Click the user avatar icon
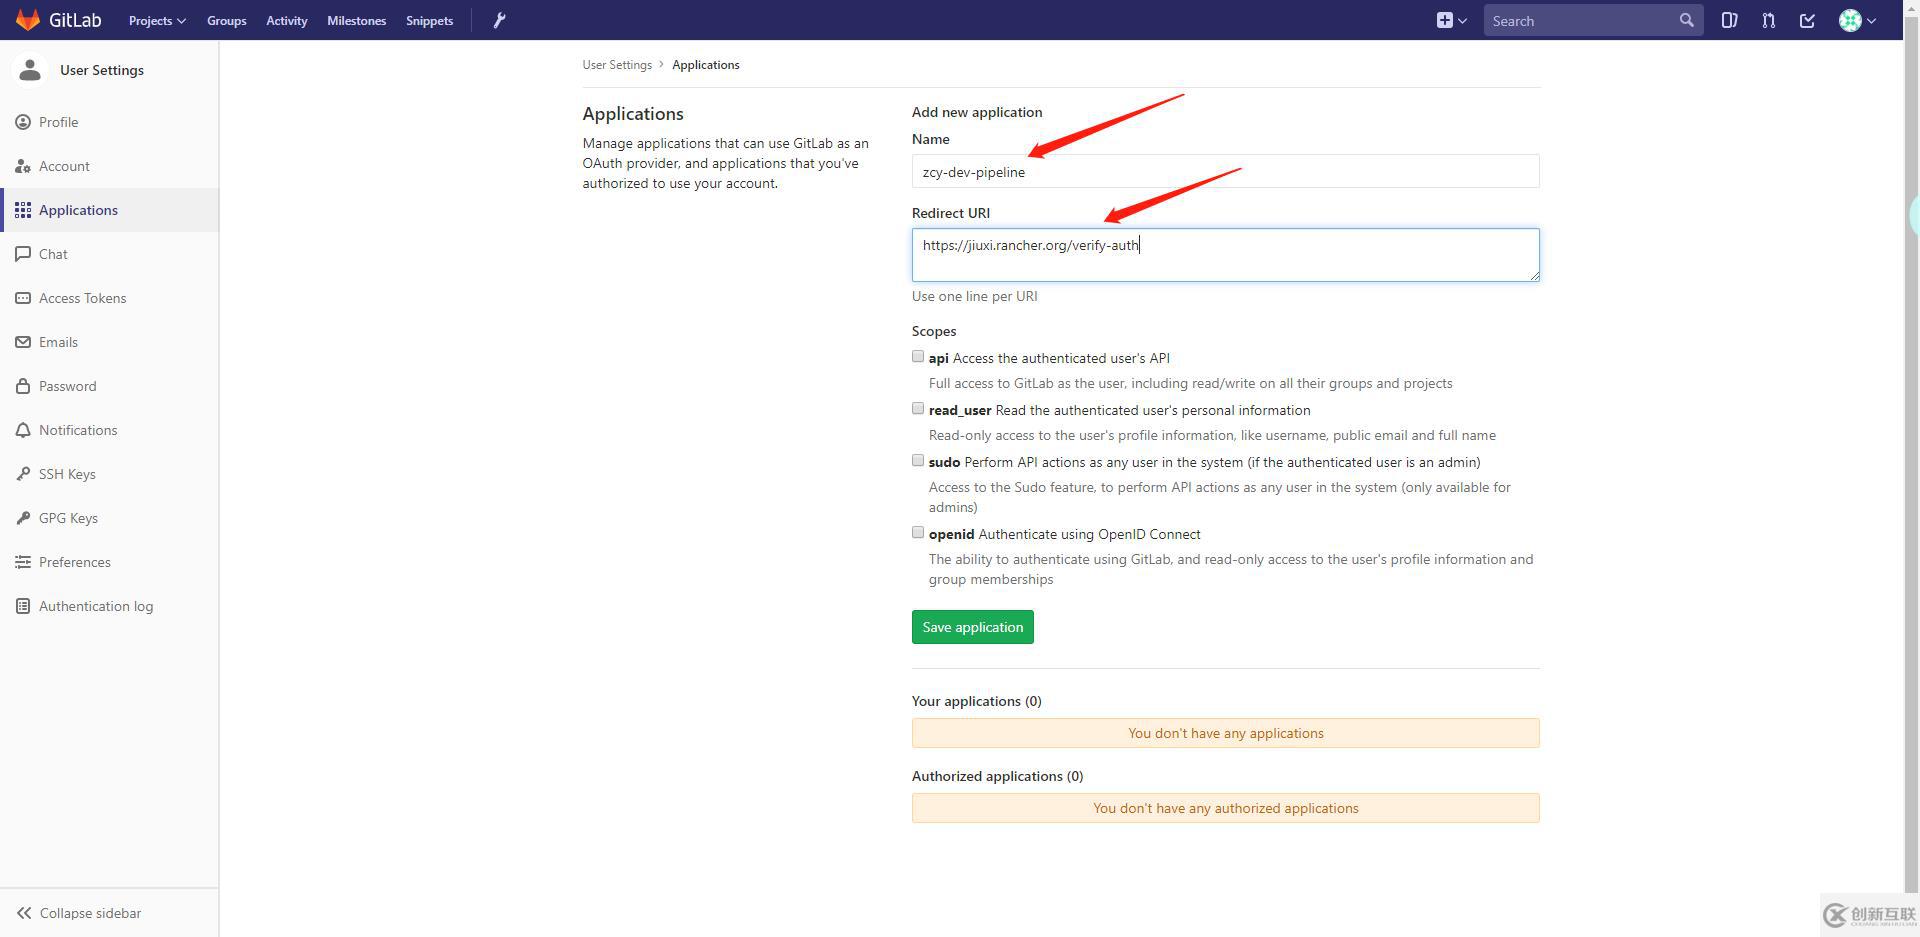Screen dimensions: 1920x937 1850,20
